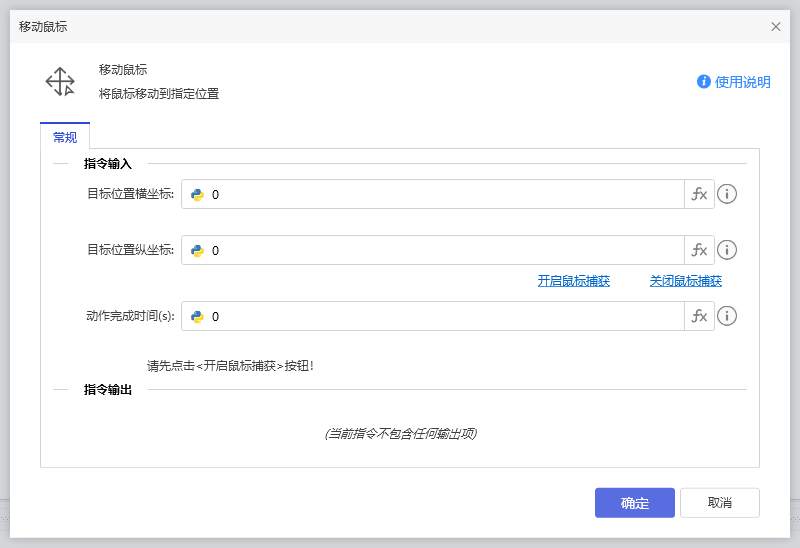Click the Python icon in action duration field
The width and height of the screenshot is (800, 548).
click(198, 317)
